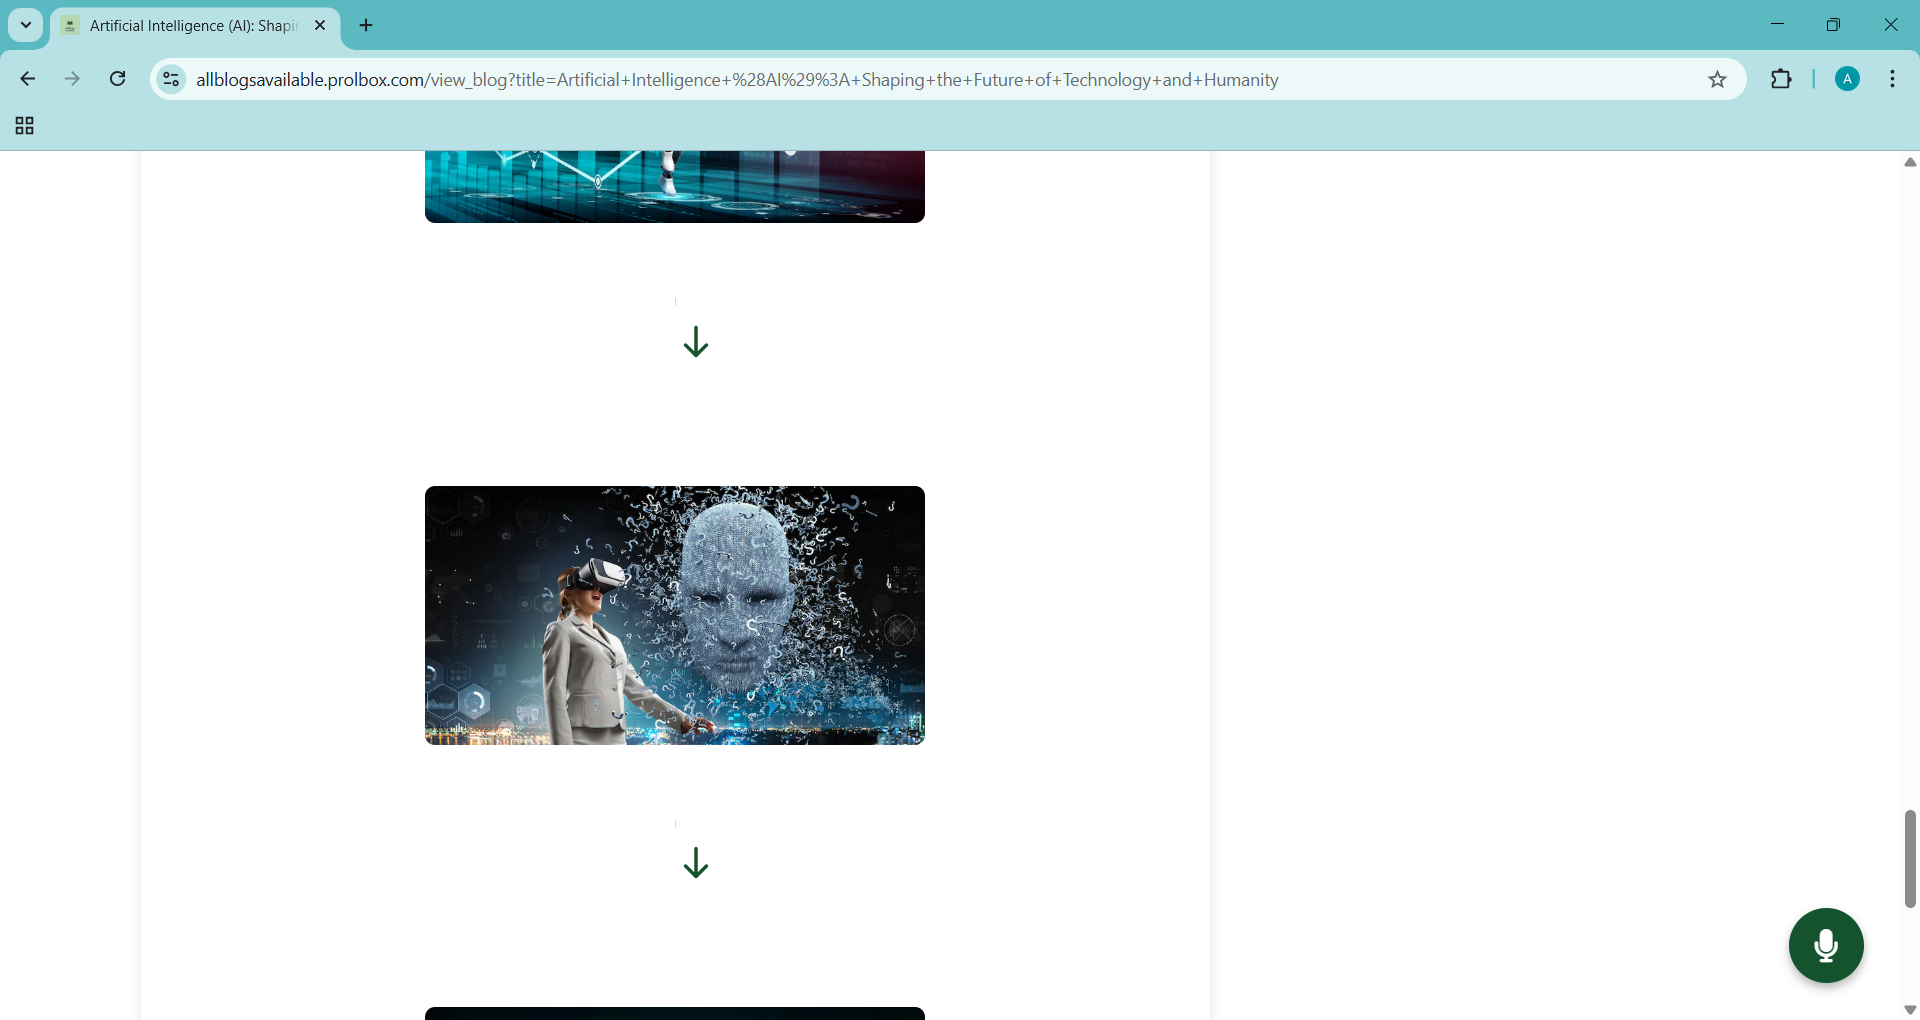The width and height of the screenshot is (1920, 1020).
Task: Click the green microphone voice button
Action: tap(1825, 945)
